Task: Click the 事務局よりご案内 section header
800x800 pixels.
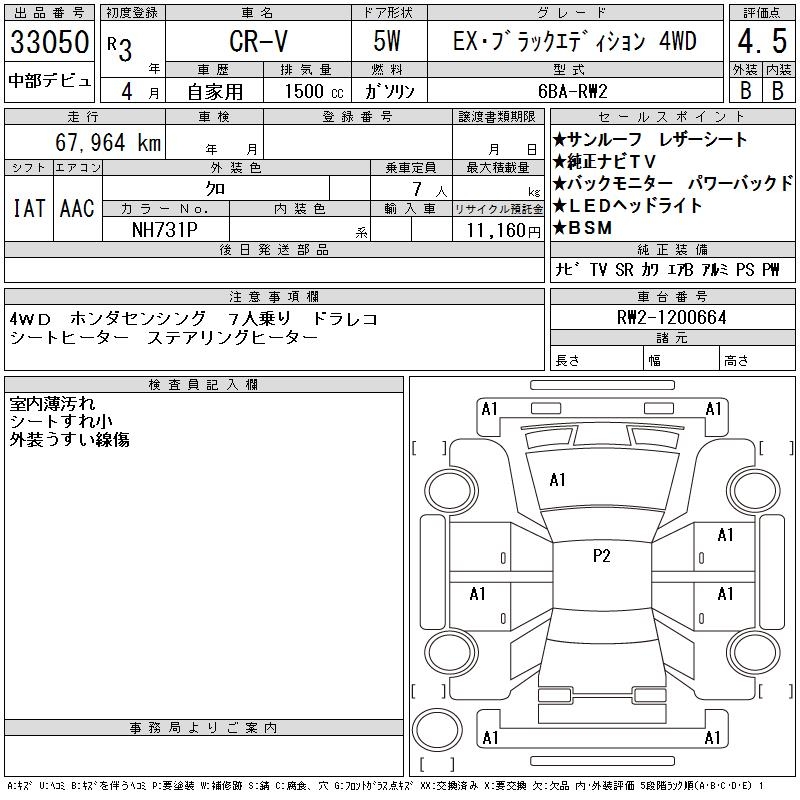Action: tap(204, 728)
